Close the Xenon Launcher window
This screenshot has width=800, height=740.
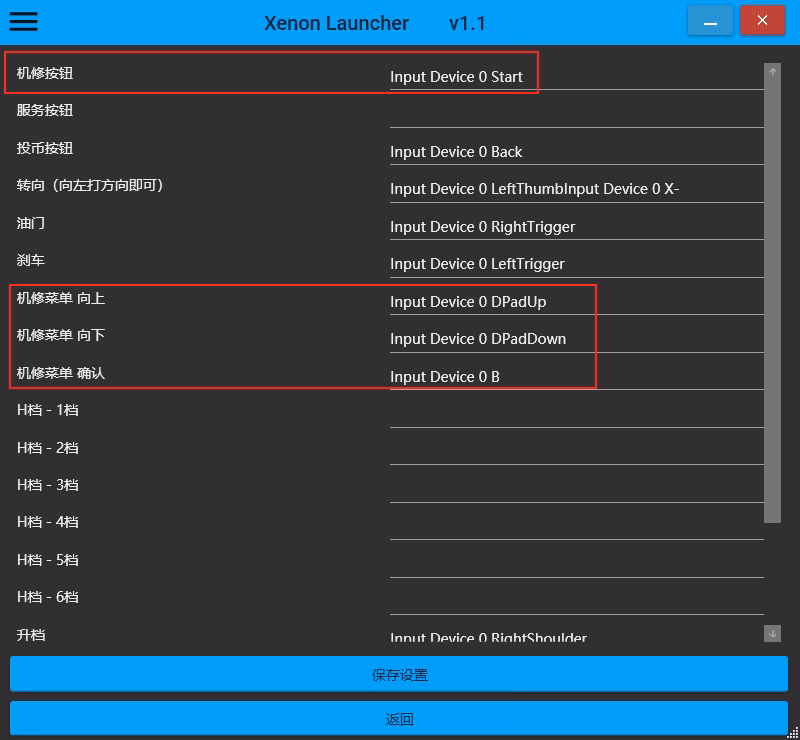click(x=762, y=21)
